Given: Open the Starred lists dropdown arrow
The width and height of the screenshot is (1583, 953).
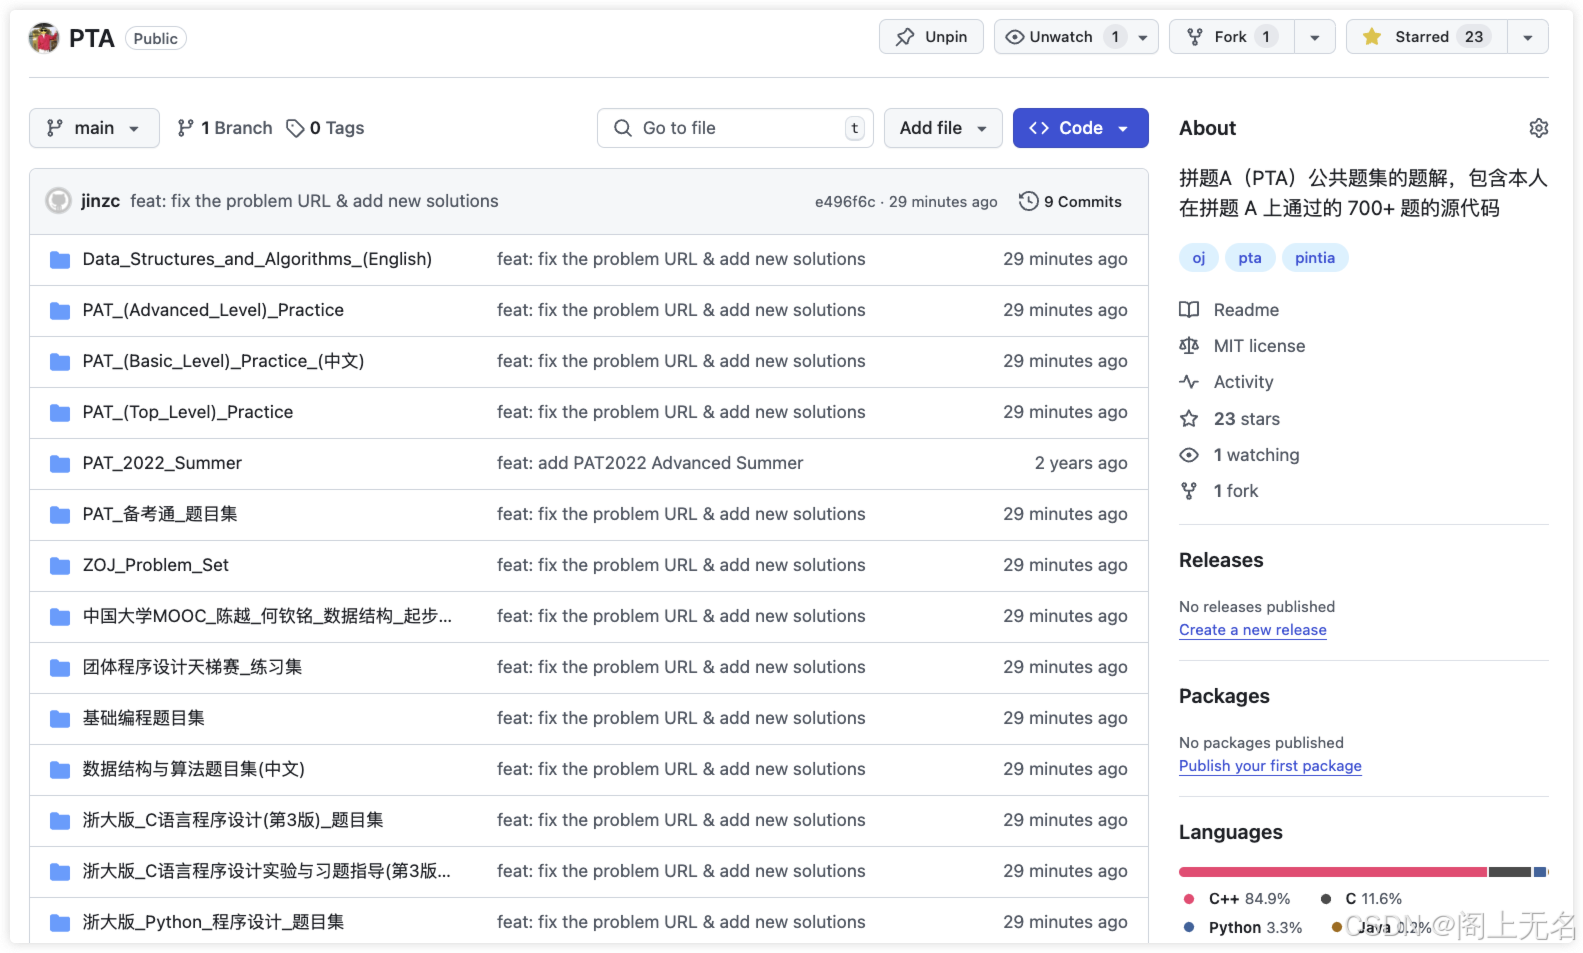Looking at the screenshot, I should (x=1527, y=37).
